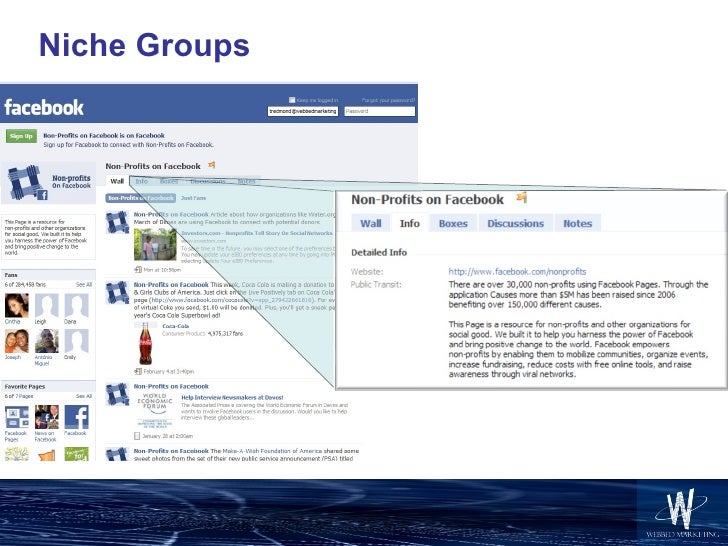
Task: Open the Coca-Cola page link
Action: [x=176, y=326]
